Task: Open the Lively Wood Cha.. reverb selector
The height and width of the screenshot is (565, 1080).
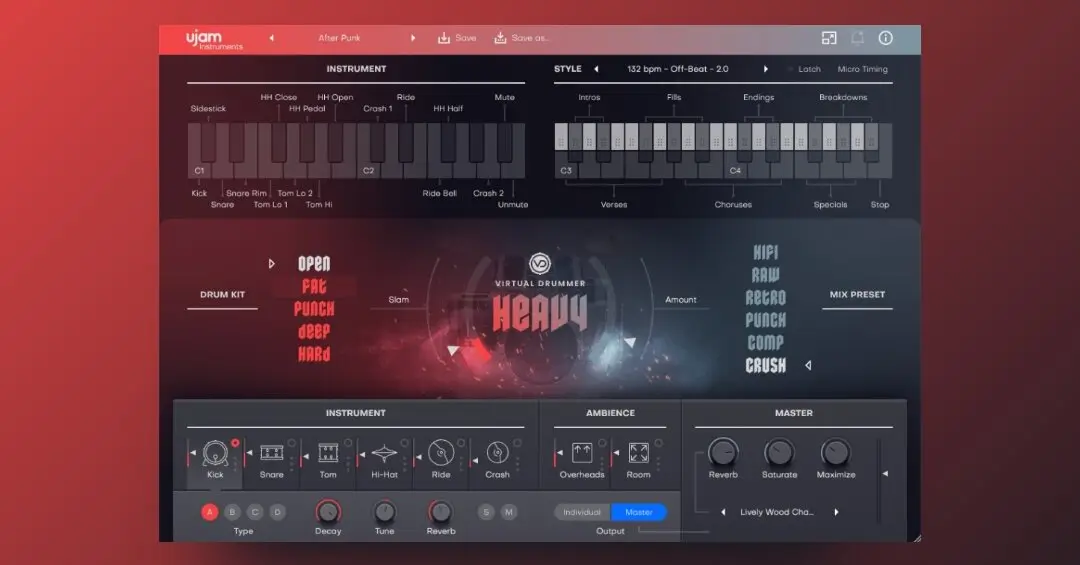Action: (x=776, y=512)
